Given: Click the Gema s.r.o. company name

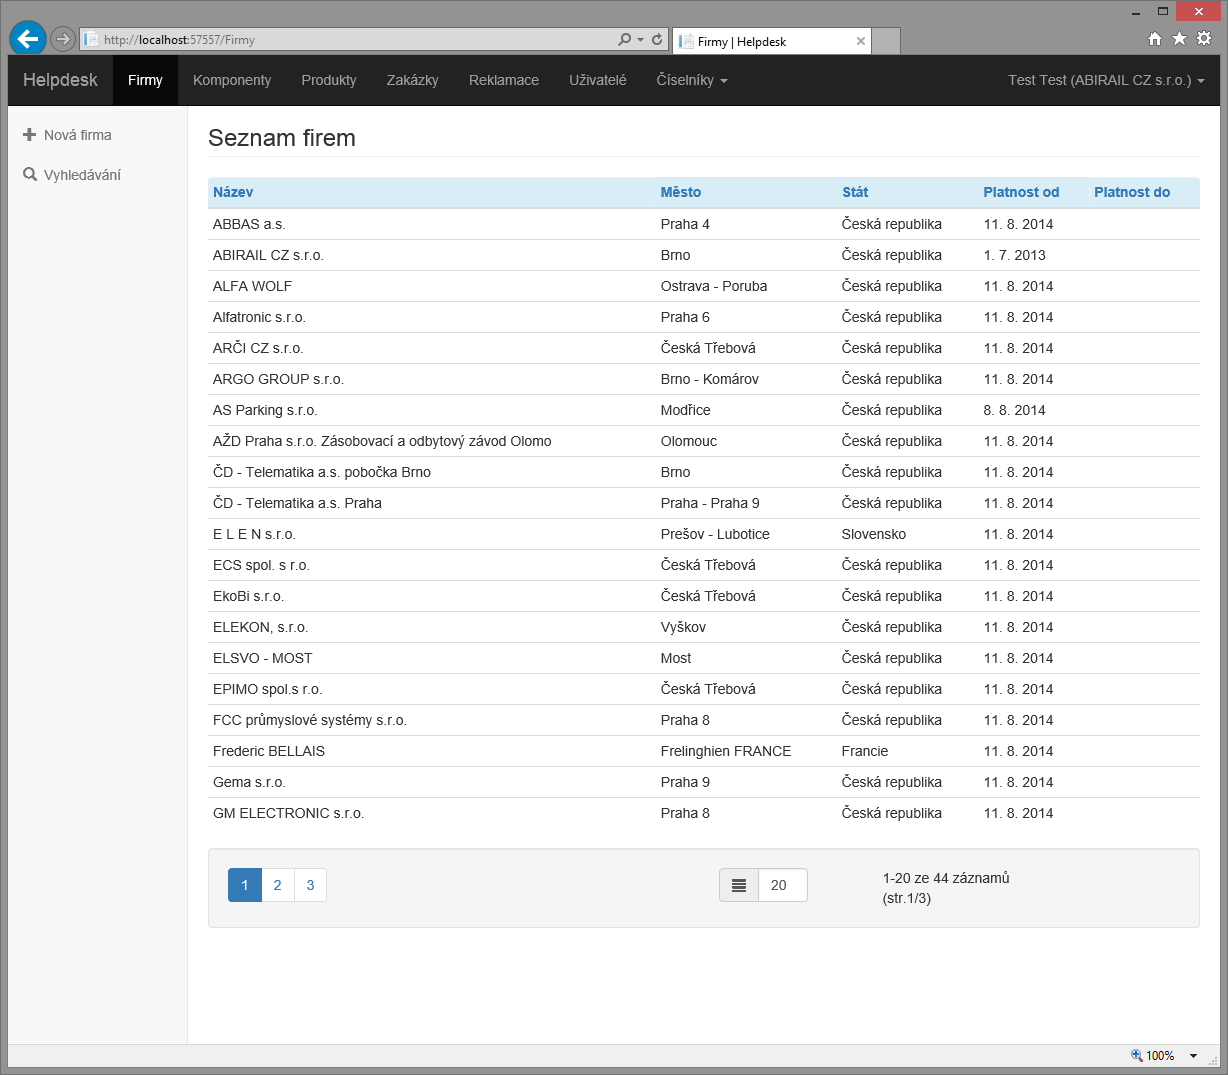Looking at the screenshot, I should coord(249,782).
